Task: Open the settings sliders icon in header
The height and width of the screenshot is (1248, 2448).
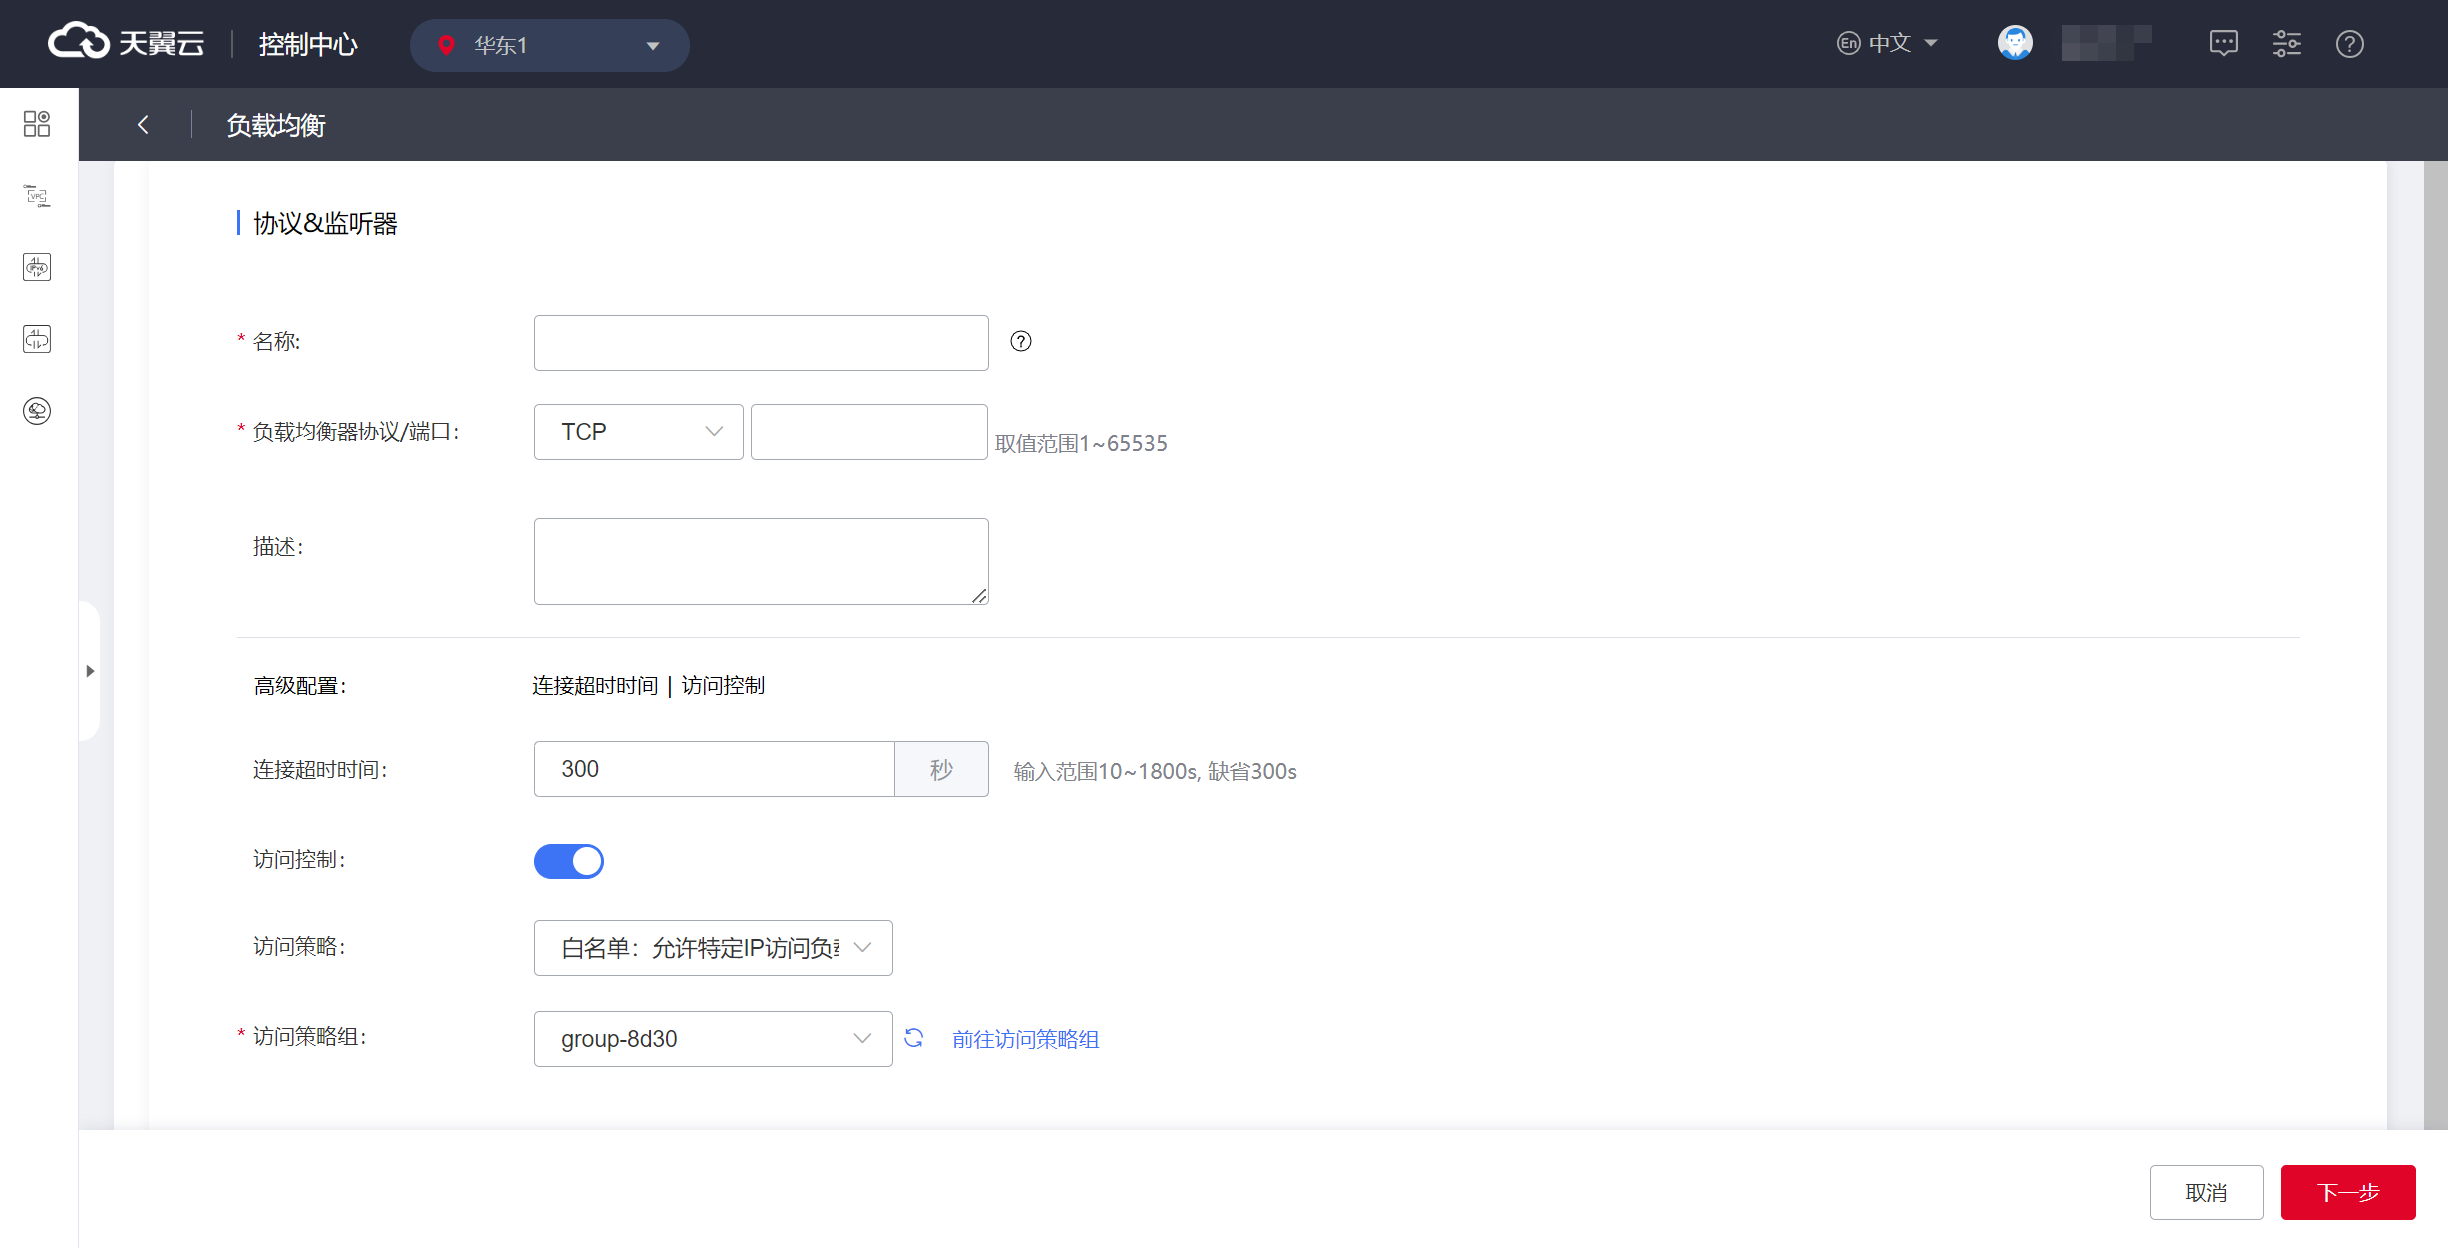Action: click(x=2286, y=44)
